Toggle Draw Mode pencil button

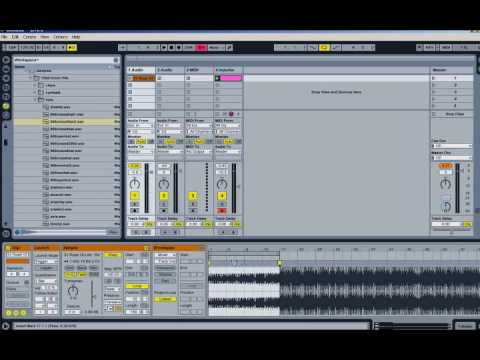pos(229,48)
